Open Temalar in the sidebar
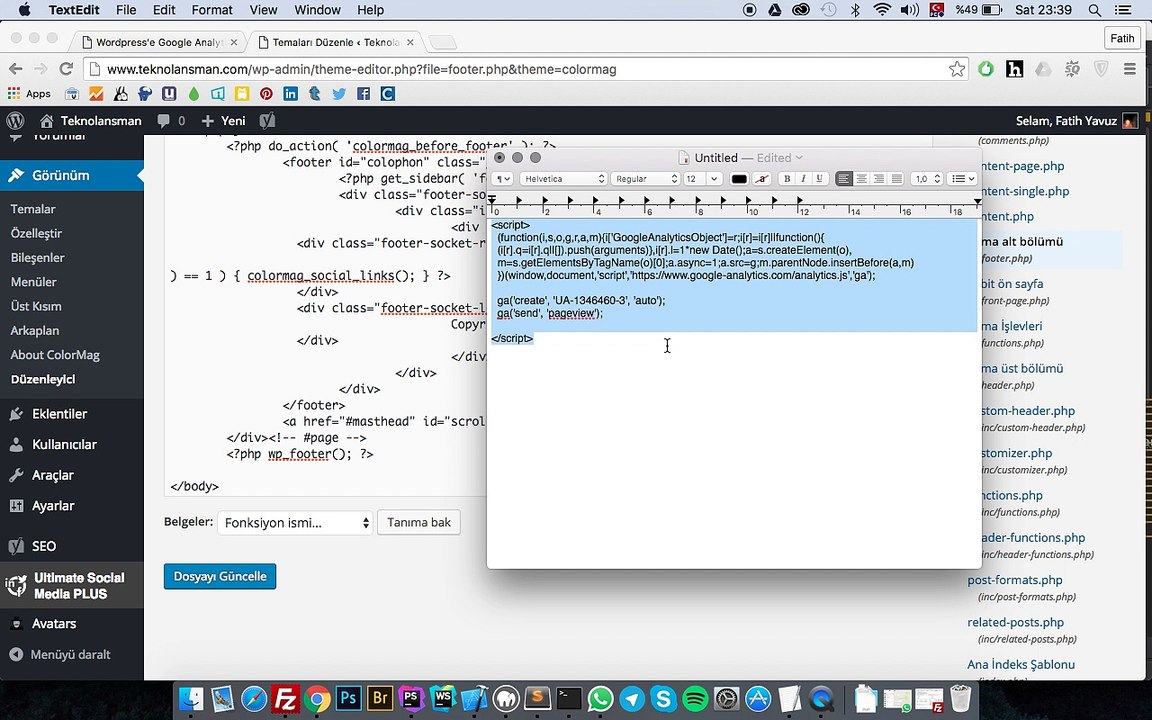 [33, 209]
